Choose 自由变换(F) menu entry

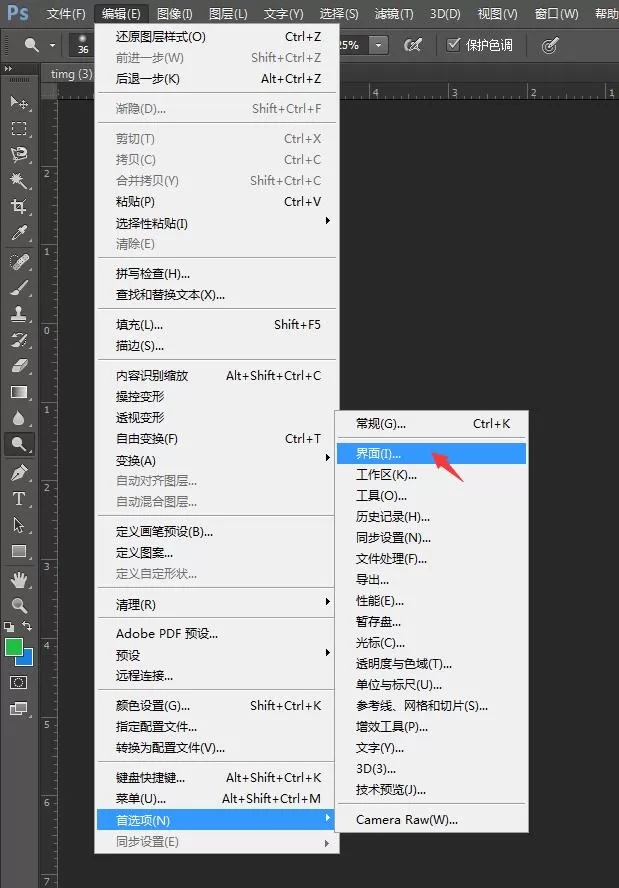click(x=217, y=439)
